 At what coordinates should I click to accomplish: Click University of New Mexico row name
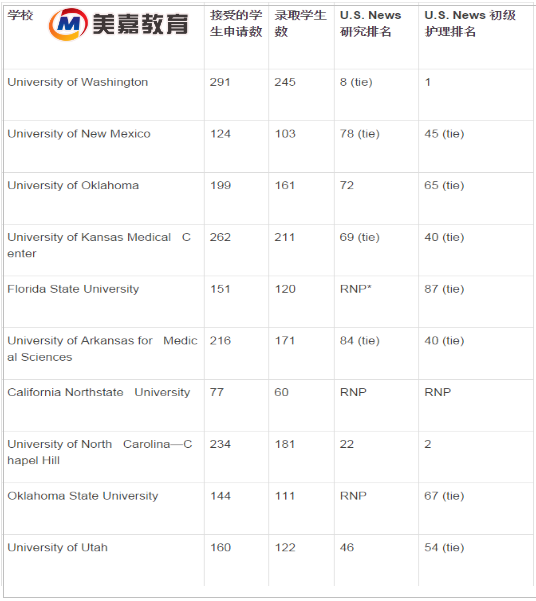point(79,134)
